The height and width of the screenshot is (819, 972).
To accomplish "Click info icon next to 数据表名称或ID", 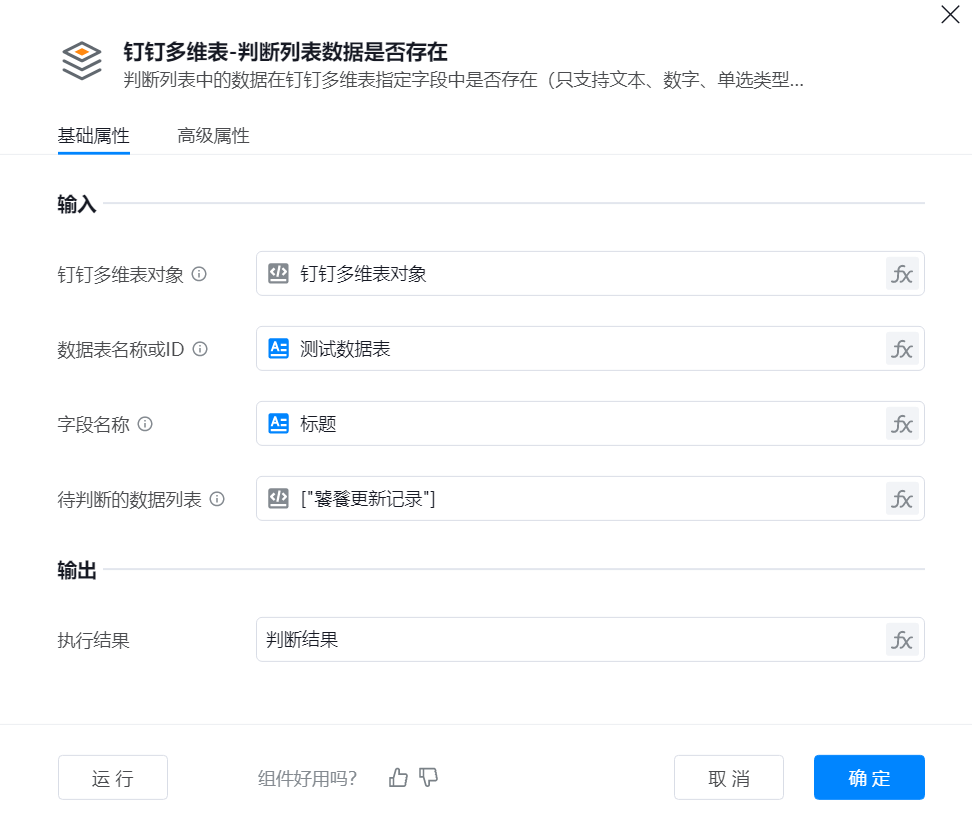I will [x=200, y=349].
